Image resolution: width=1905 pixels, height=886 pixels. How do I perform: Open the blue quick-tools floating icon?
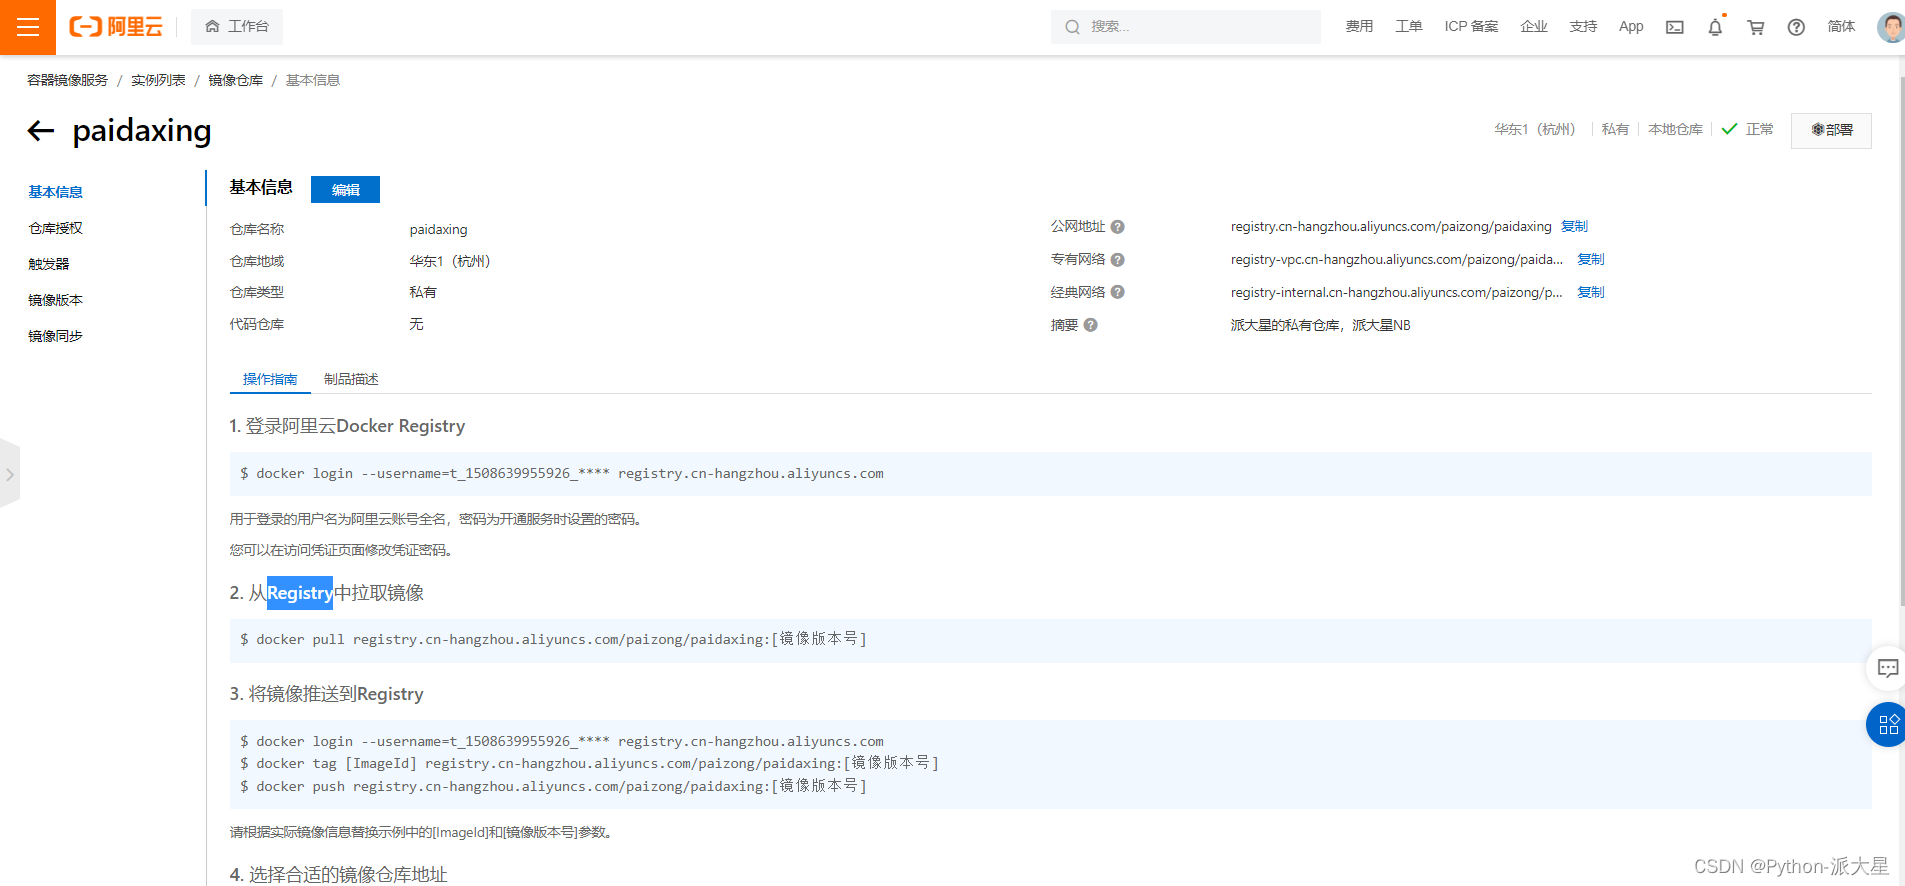click(x=1887, y=724)
